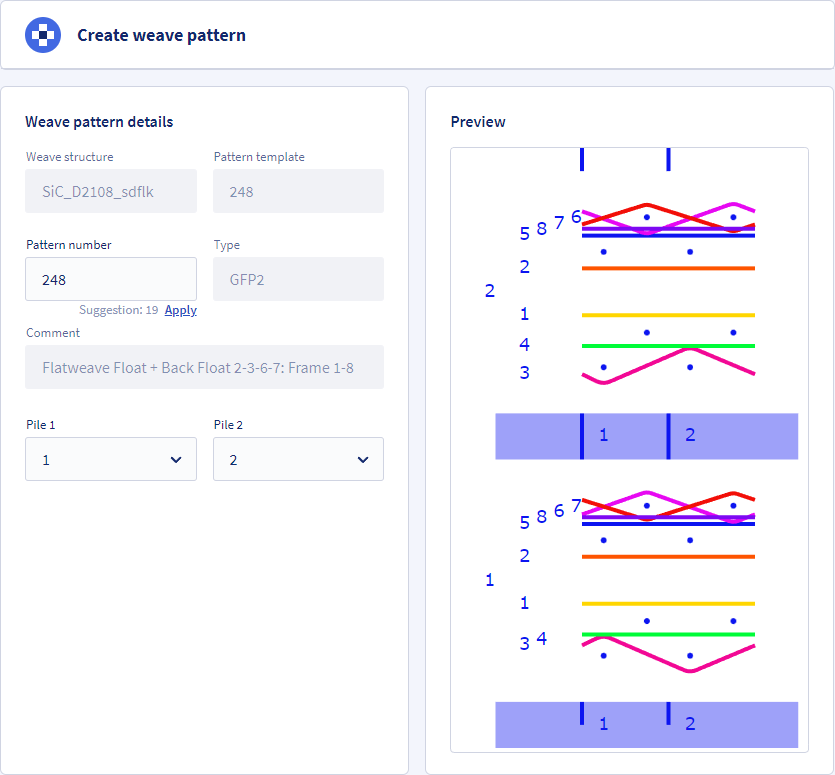This screenshot has height=775, width=835.
Task: Open the Pile 2 dropdown
Action: 298,459
